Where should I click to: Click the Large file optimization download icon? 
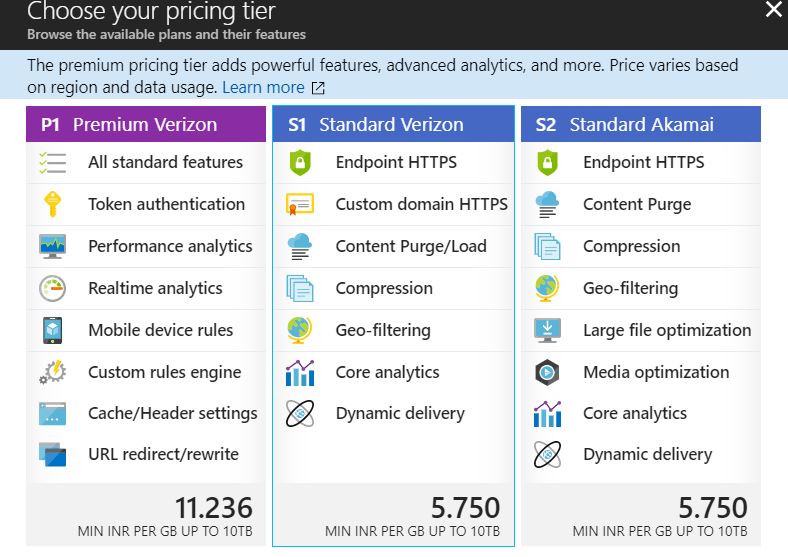547,330
